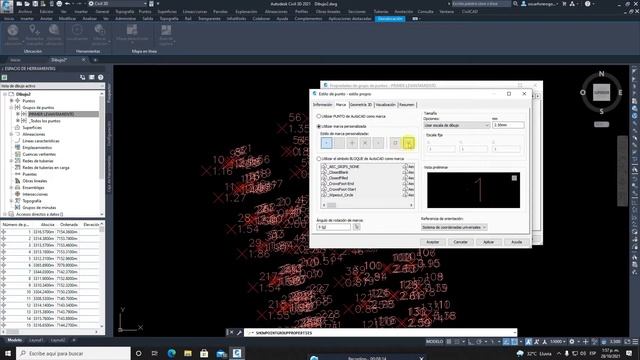Click the Aceptar button

(x=433, y=242)
